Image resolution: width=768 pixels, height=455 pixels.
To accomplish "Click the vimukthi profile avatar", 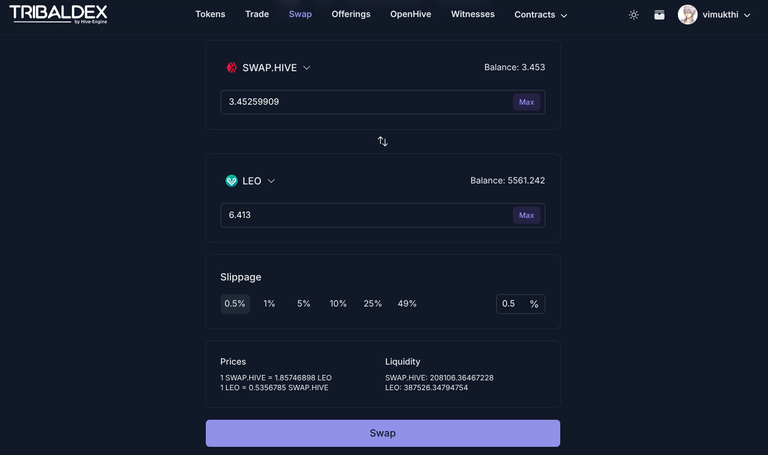I will click(687, 15).
